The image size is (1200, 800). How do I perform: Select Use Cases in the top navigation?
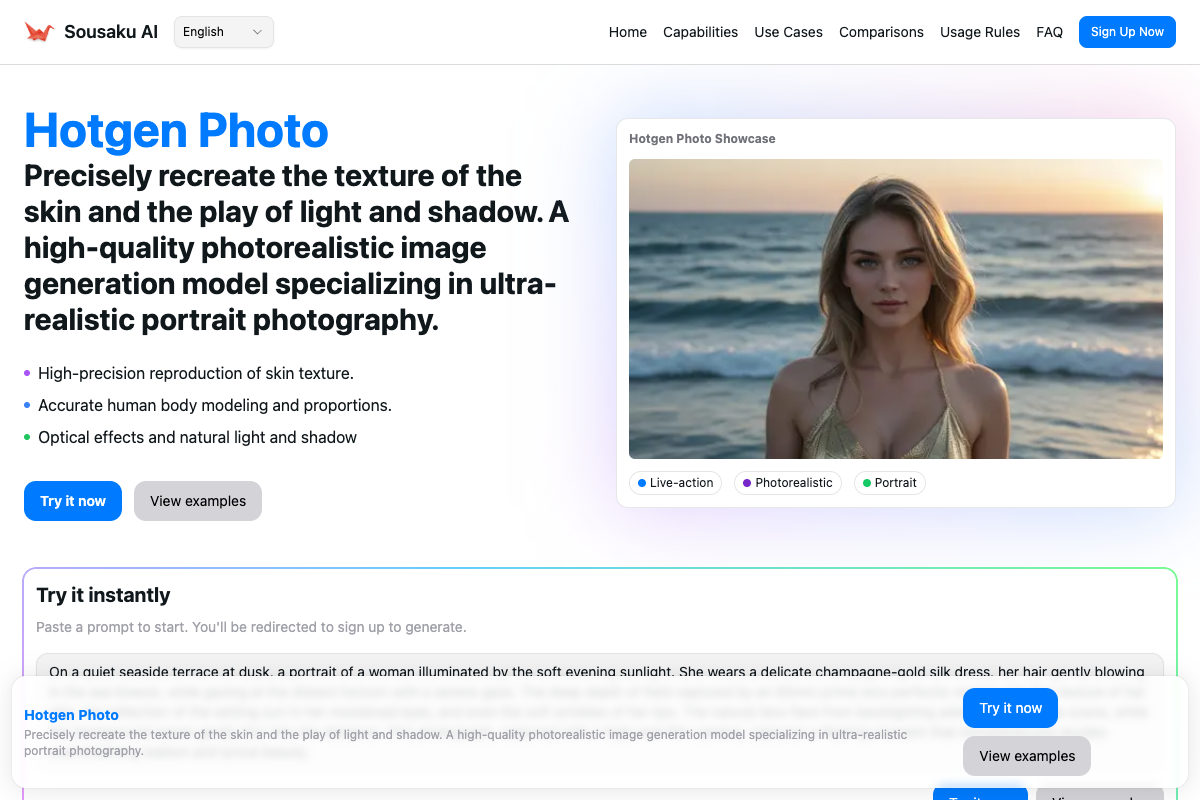point(788,32)
